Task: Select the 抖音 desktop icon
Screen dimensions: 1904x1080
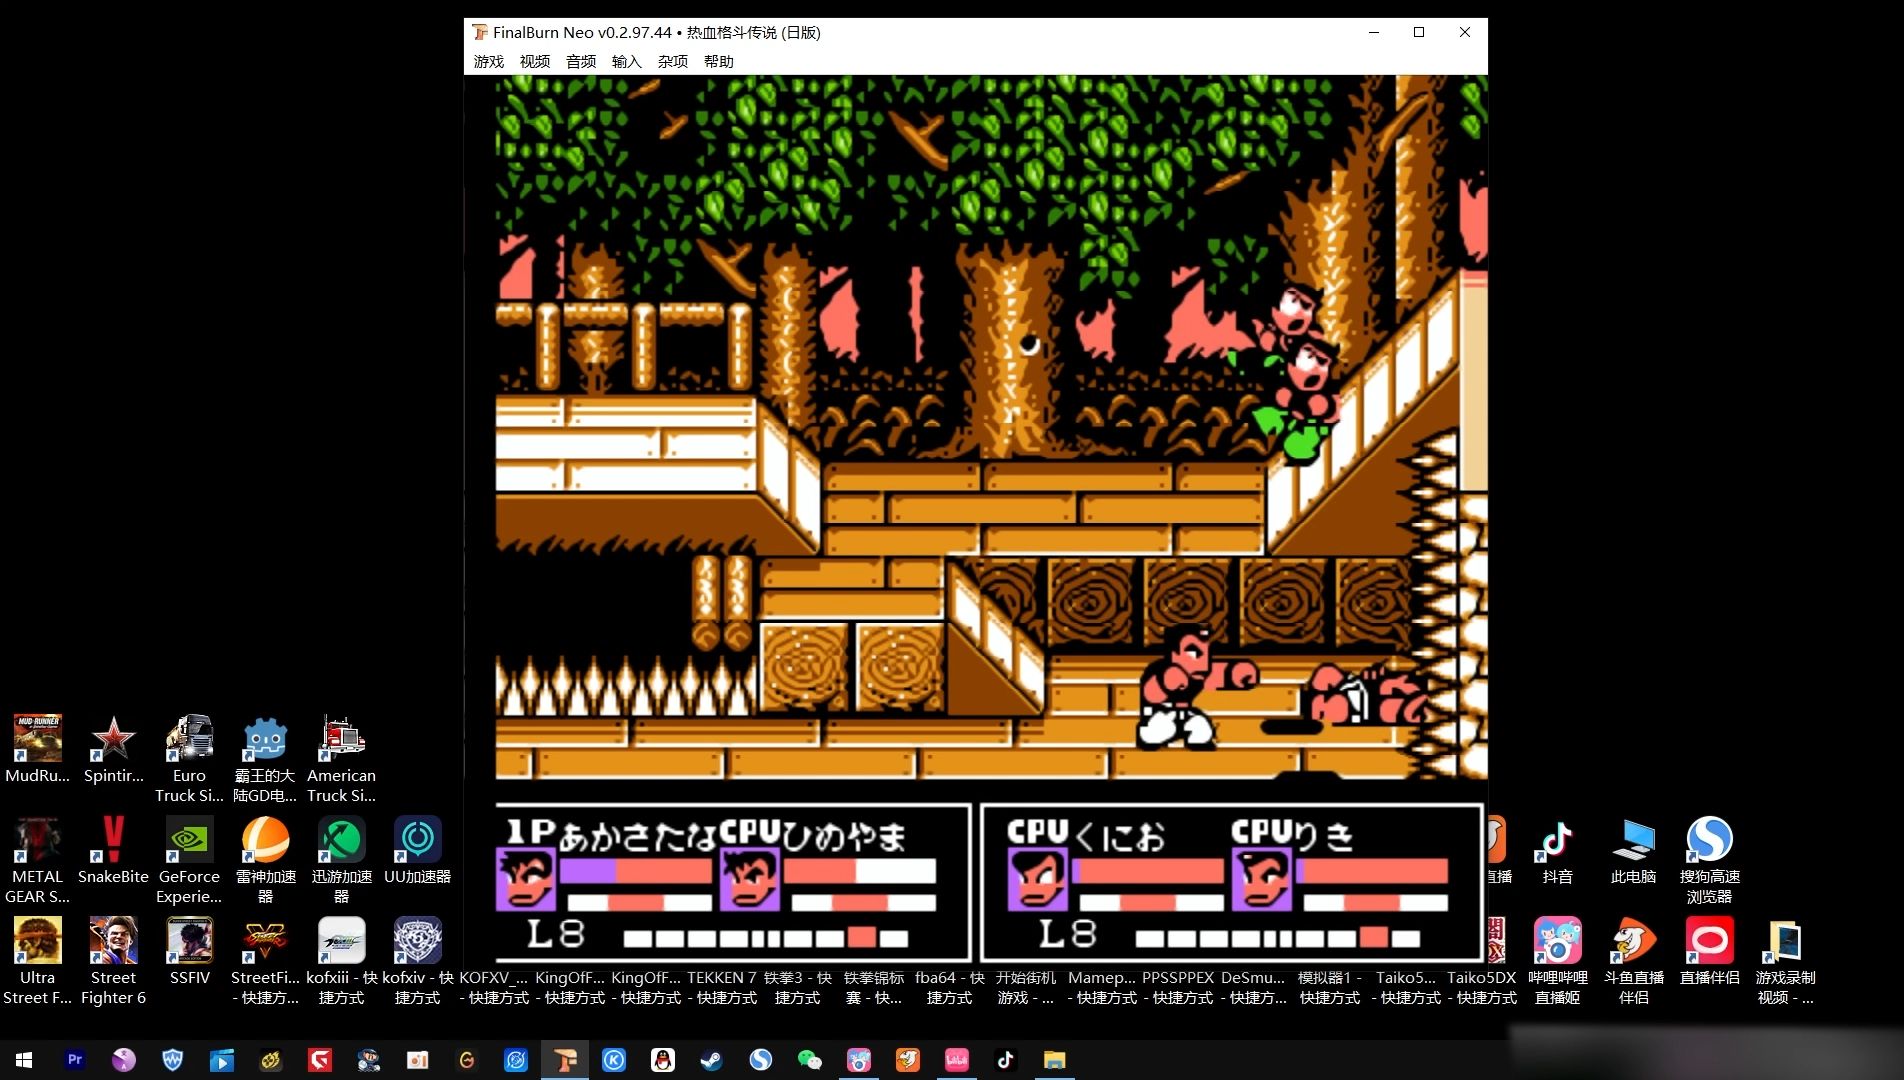Action: pyautogui.click(x=1557, y=851)
